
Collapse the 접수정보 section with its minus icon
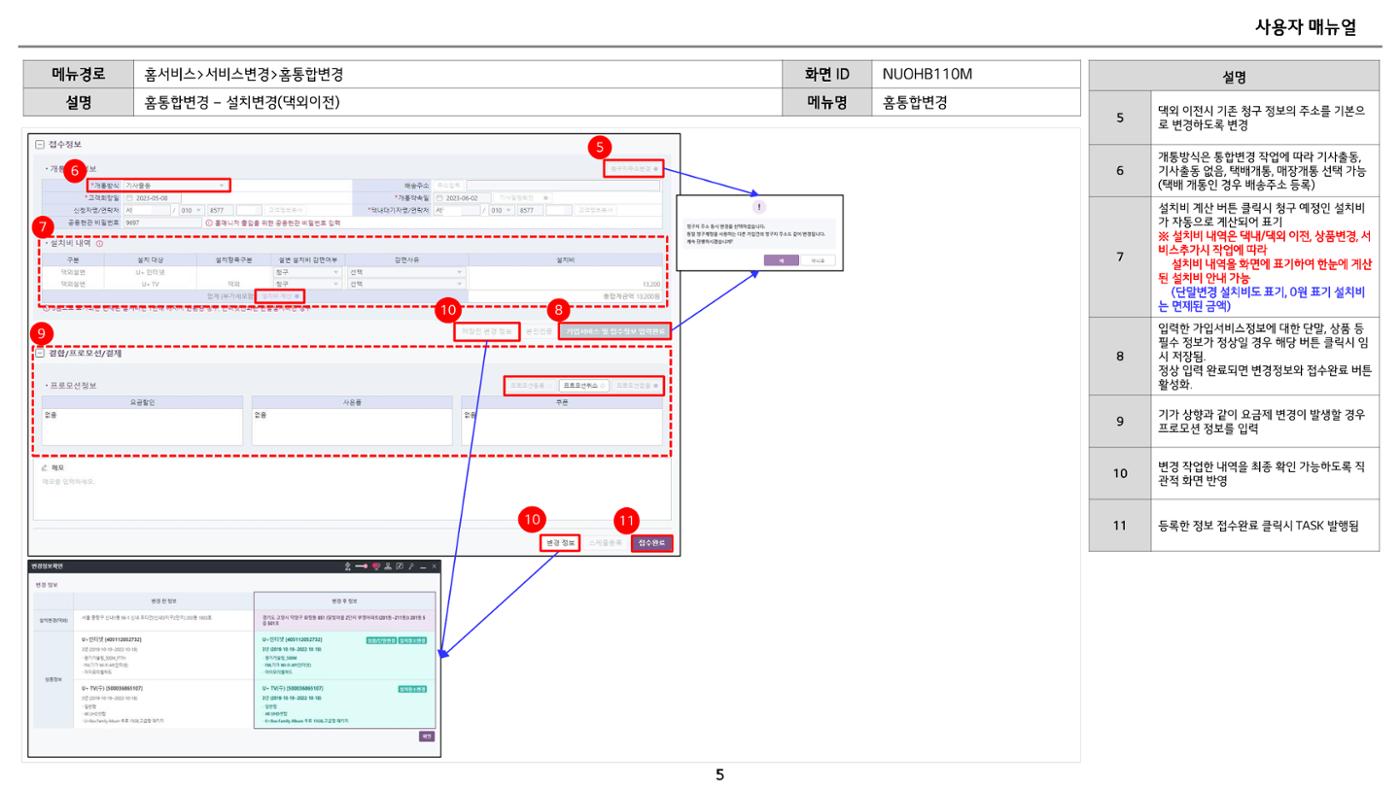(39, 146)
